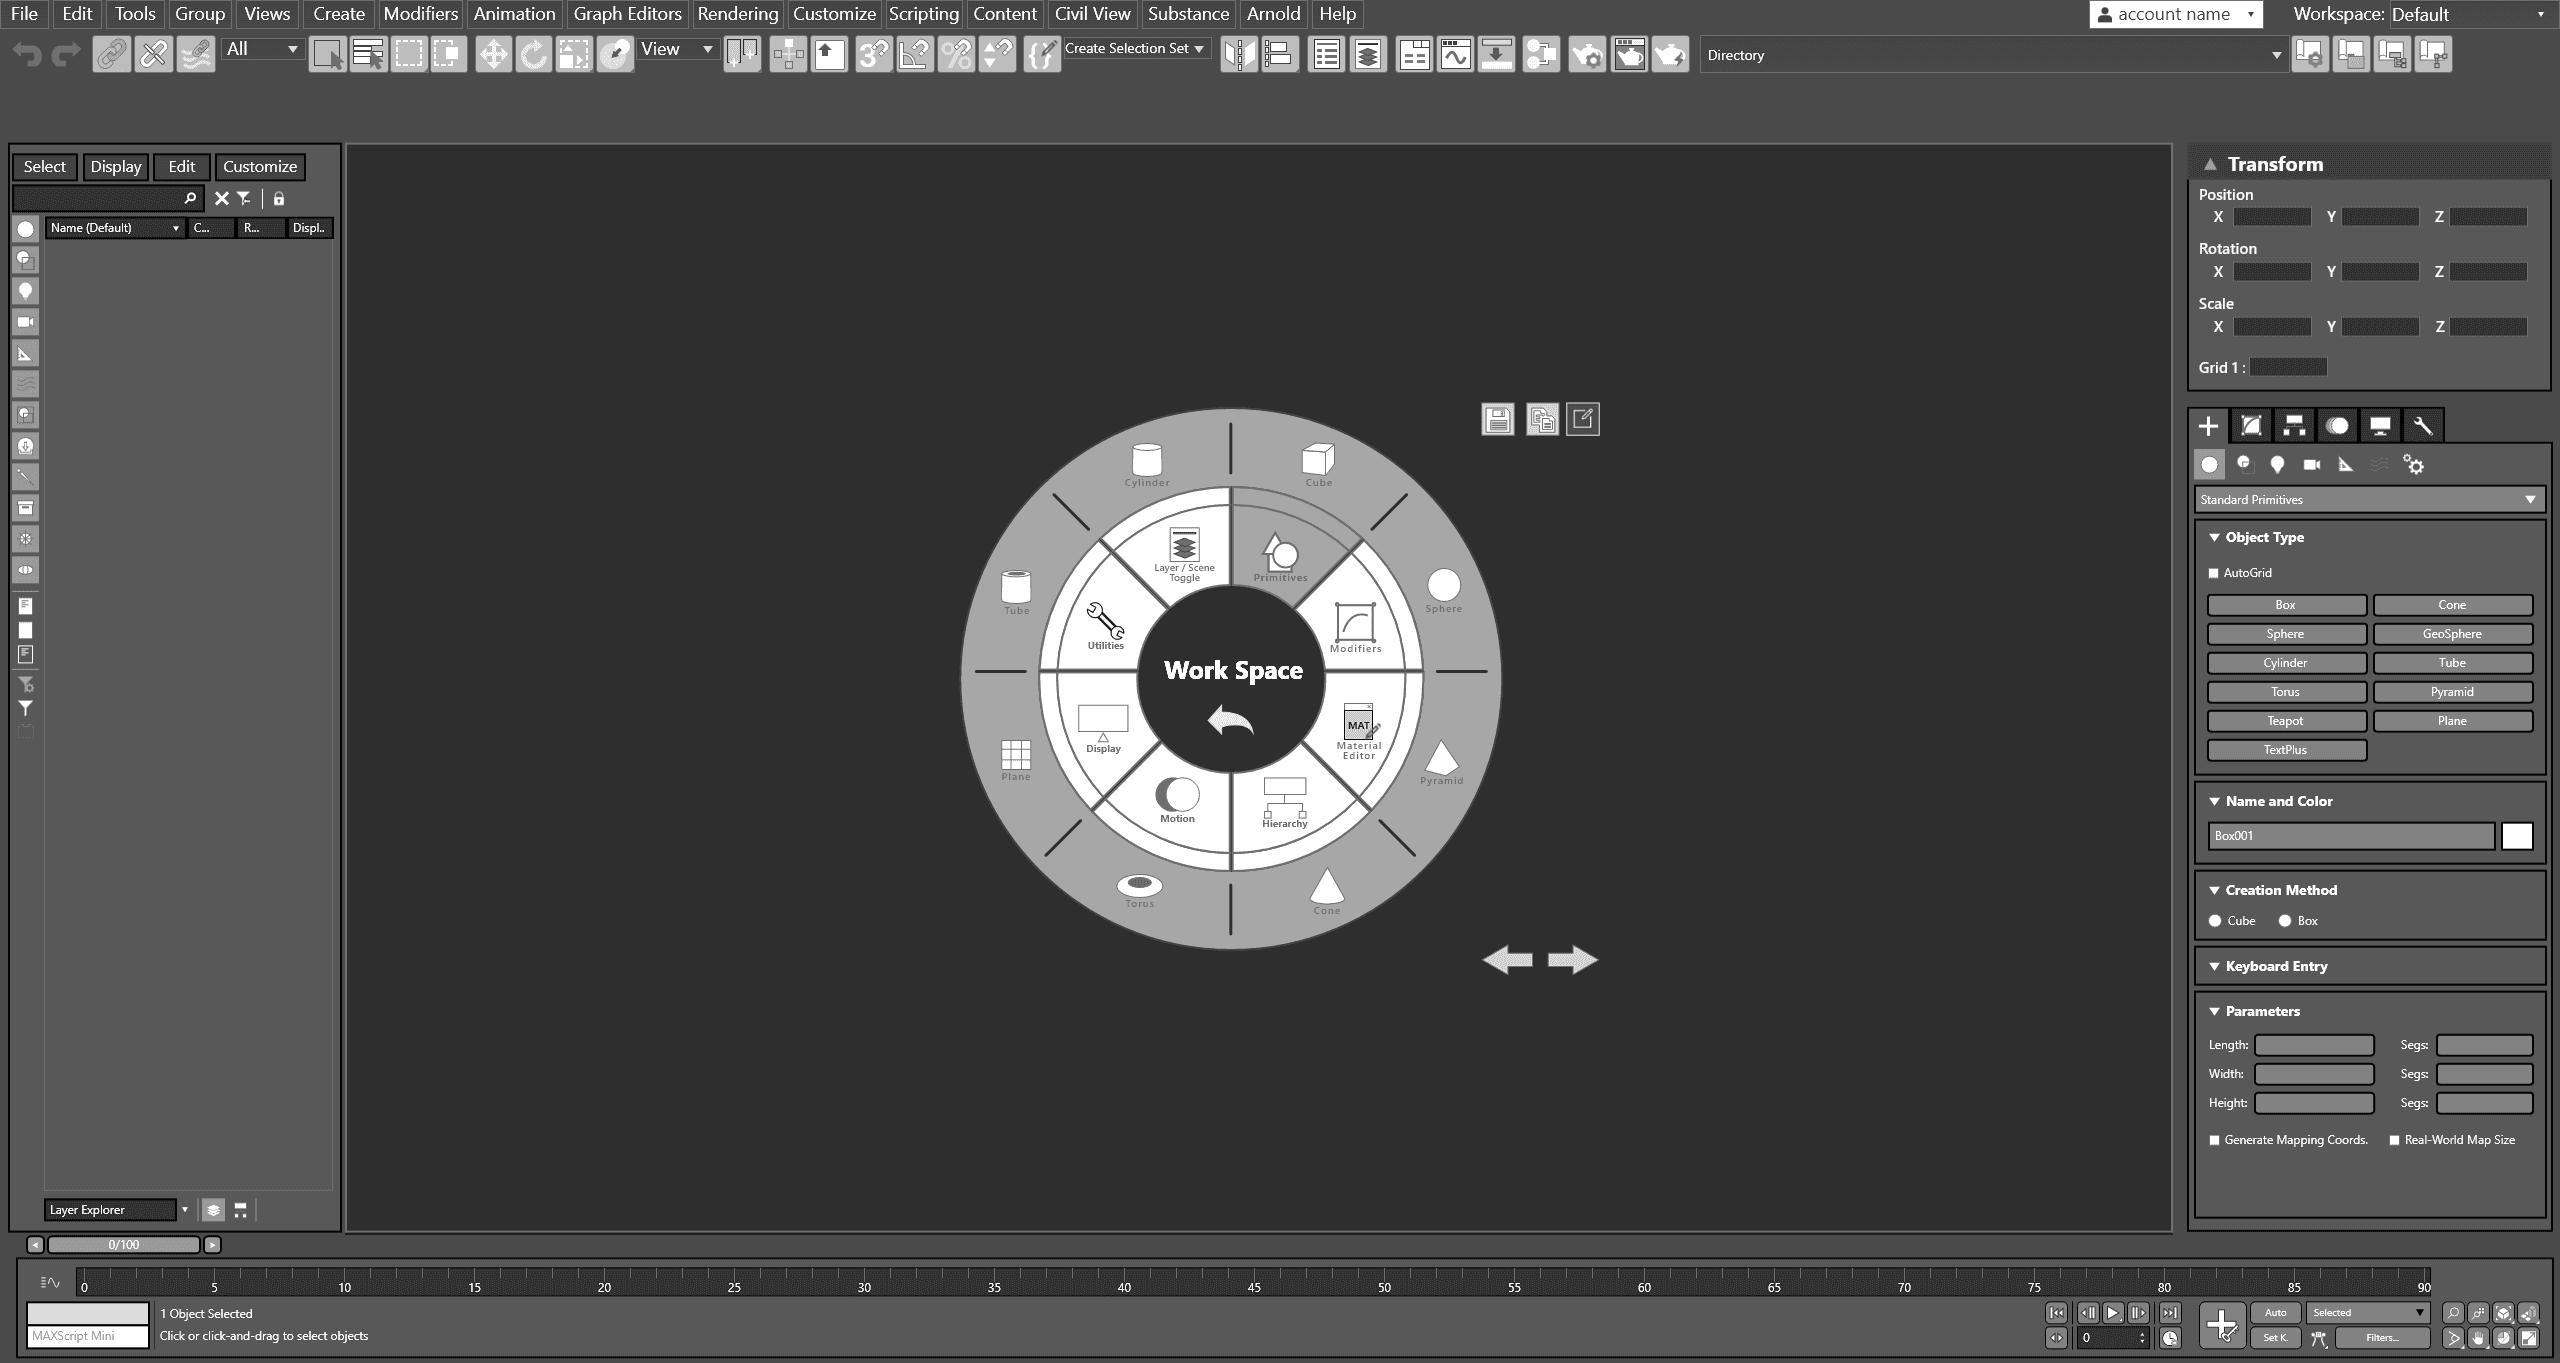This screenshot has width=2560, height=1363.
Task: Check Generate Mapping Coords option
Action: tap(2214, 1140)
